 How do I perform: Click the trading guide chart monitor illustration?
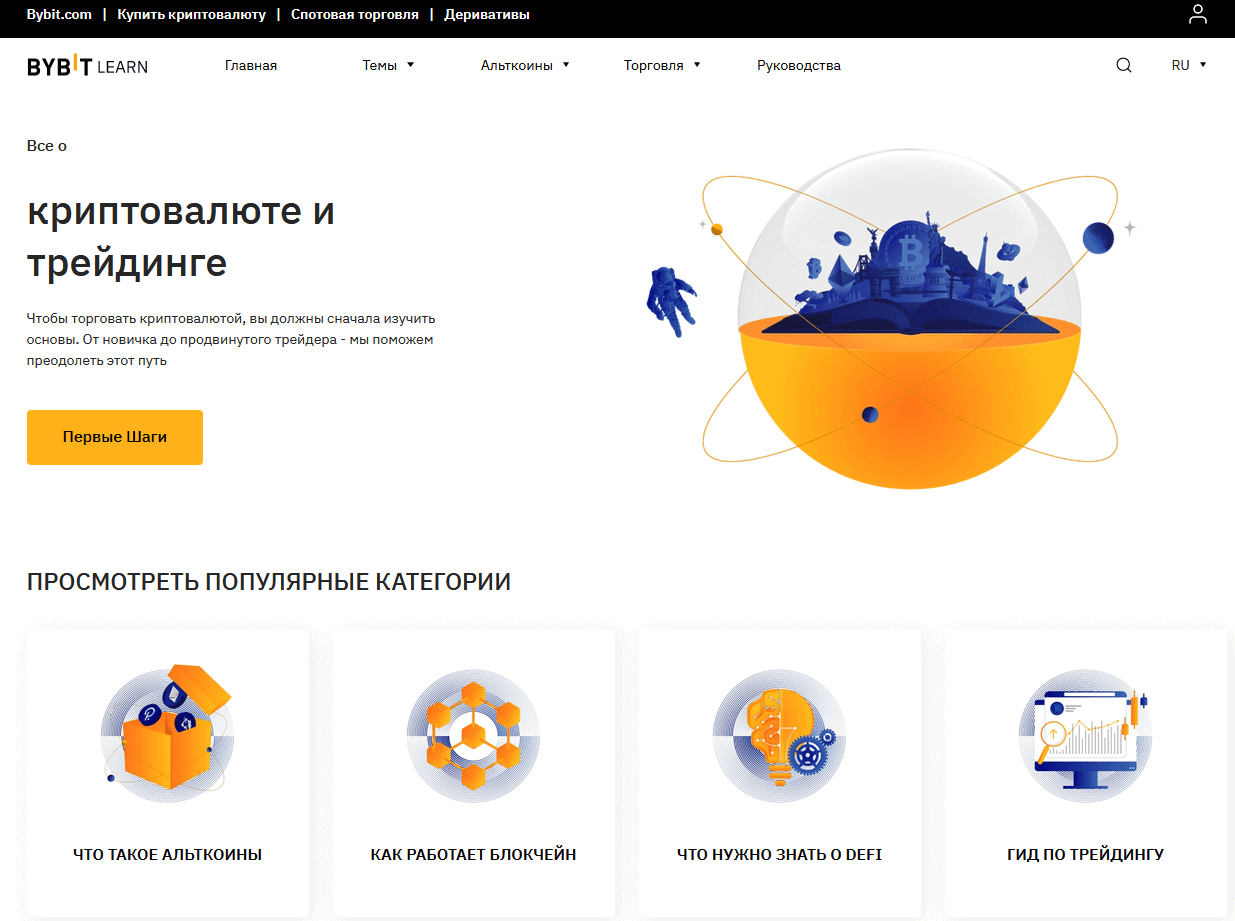(1085, 735)
